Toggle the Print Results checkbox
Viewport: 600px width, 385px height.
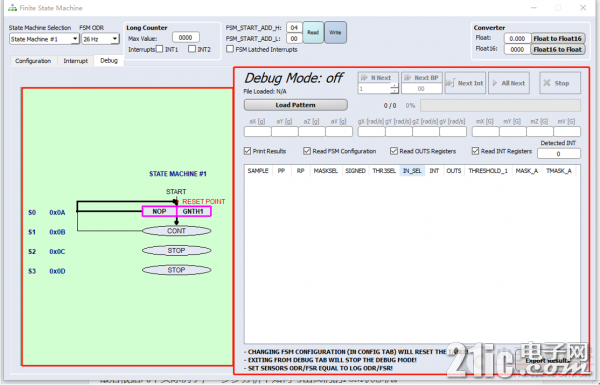(248, 151)
